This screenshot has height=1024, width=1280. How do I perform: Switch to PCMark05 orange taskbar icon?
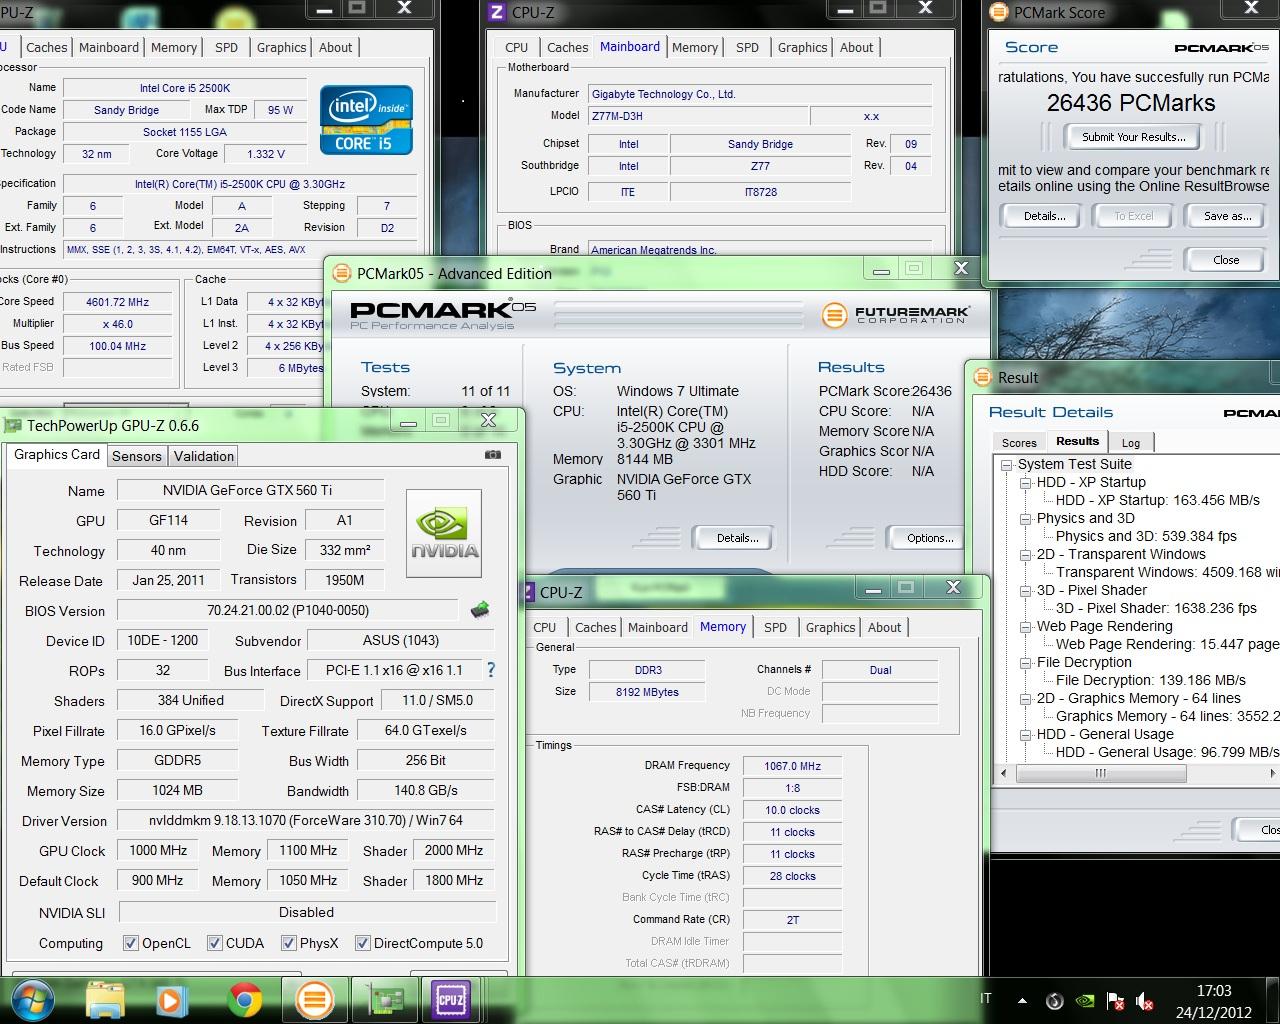point(314,1000)
